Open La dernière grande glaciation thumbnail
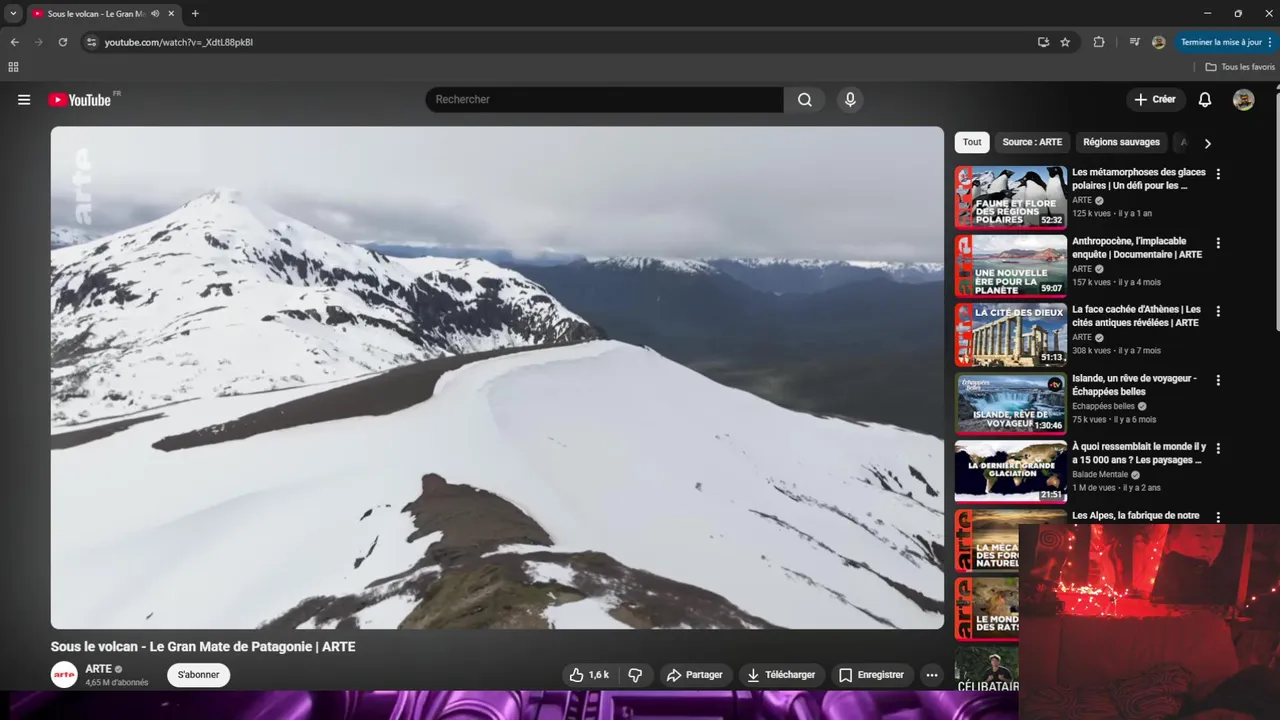 click(x=1011, y=472)
